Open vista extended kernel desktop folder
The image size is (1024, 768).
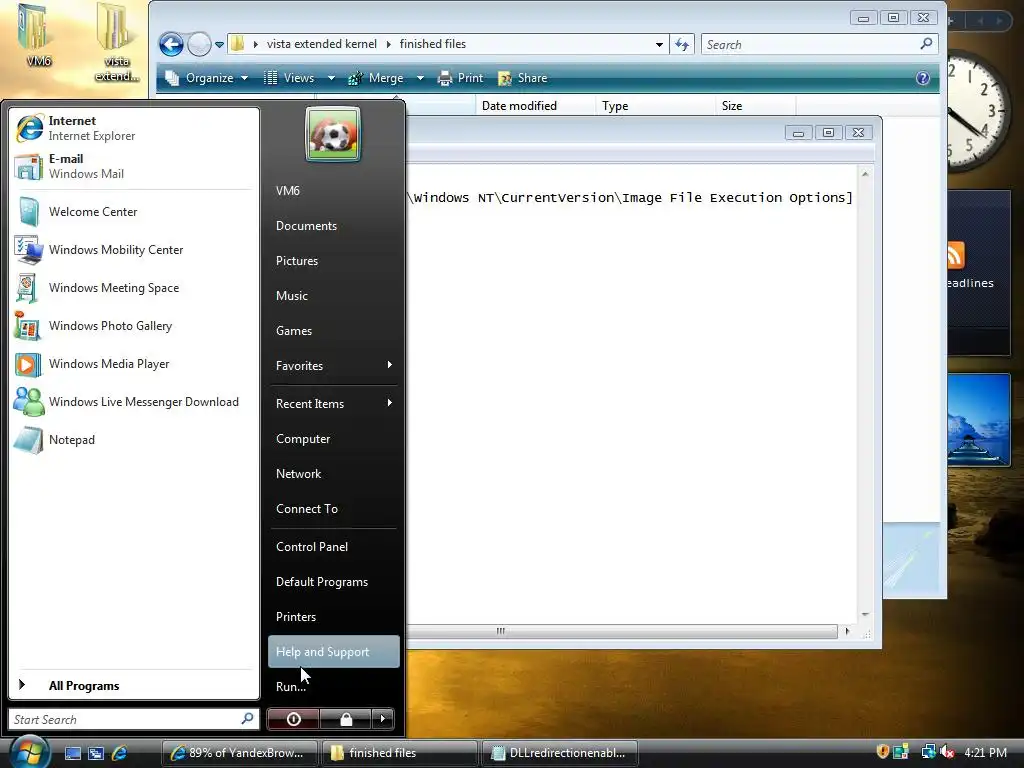117,43
